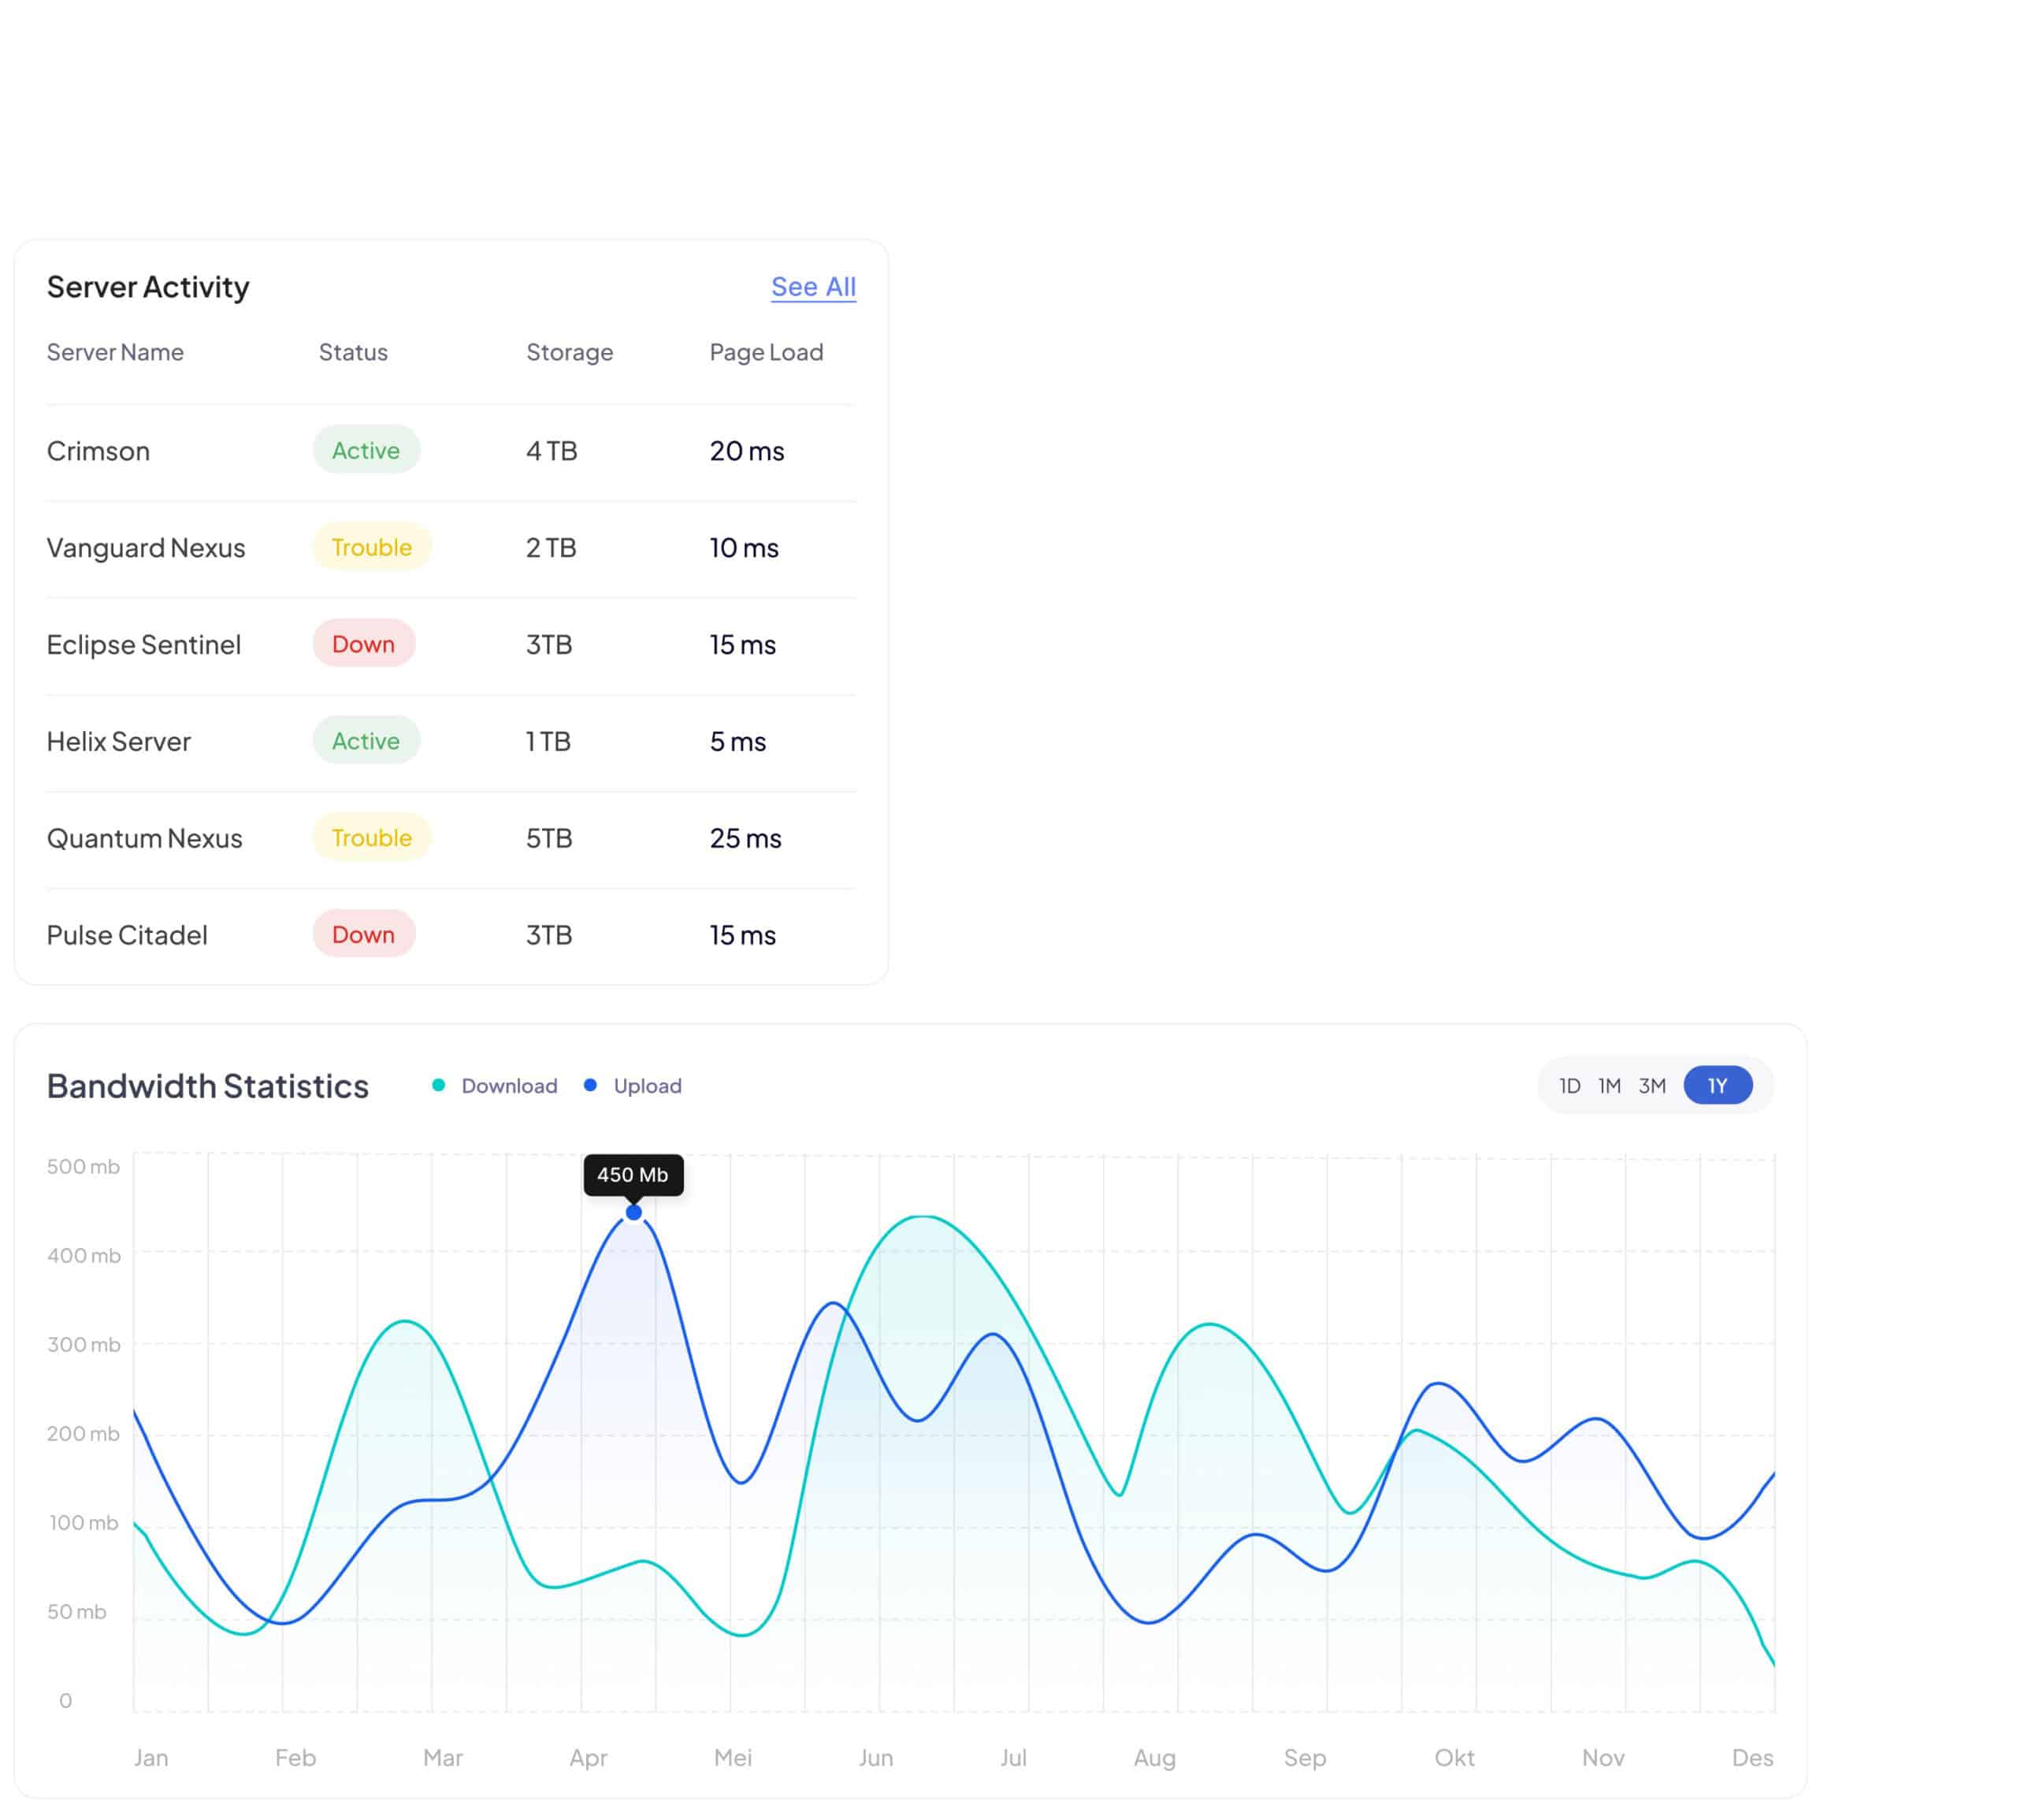The height and width of the screenshot is (1820, 2017).
Task: Click Helix Server Active status badge
Action: tap(366, 741)
